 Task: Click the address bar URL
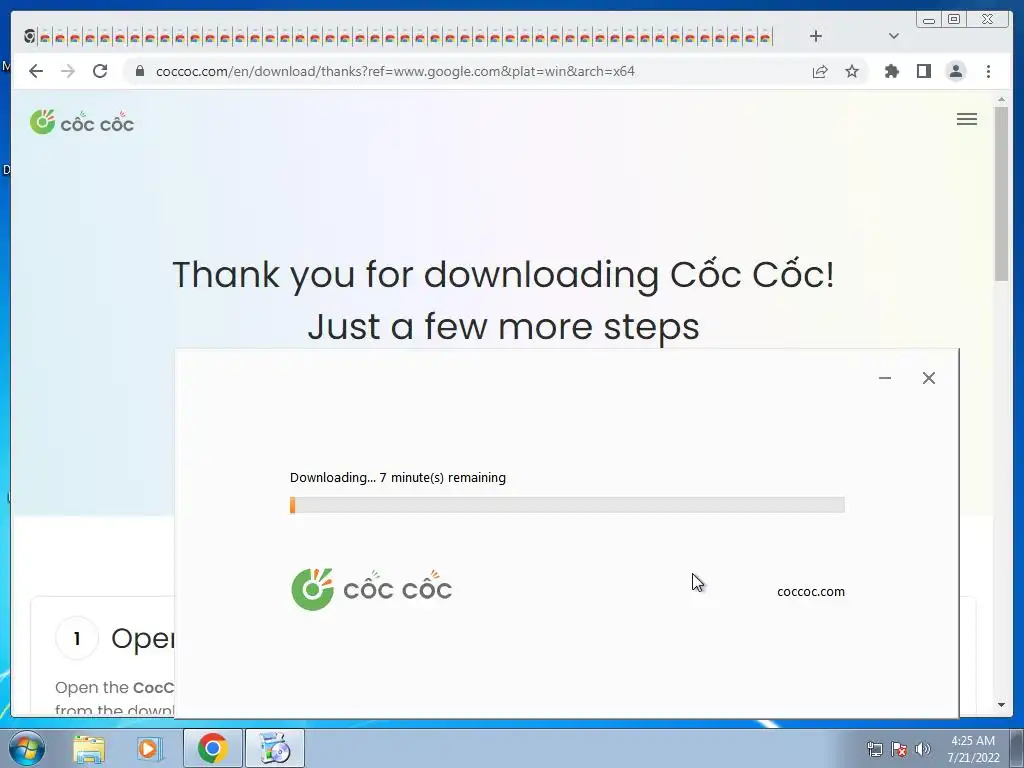(395, 71)
